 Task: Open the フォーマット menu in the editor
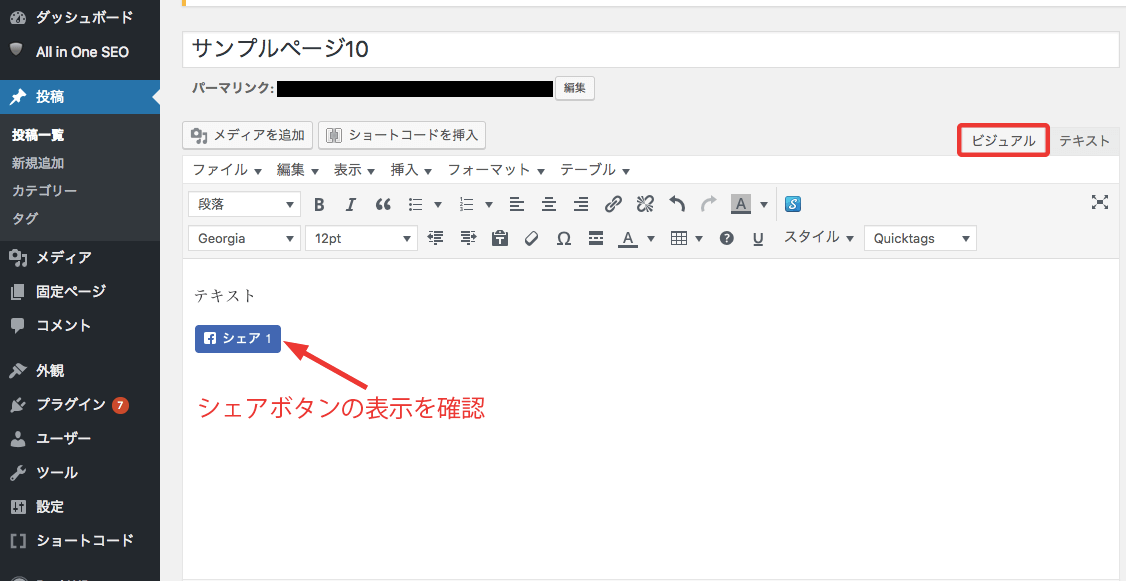coord(496,170)
